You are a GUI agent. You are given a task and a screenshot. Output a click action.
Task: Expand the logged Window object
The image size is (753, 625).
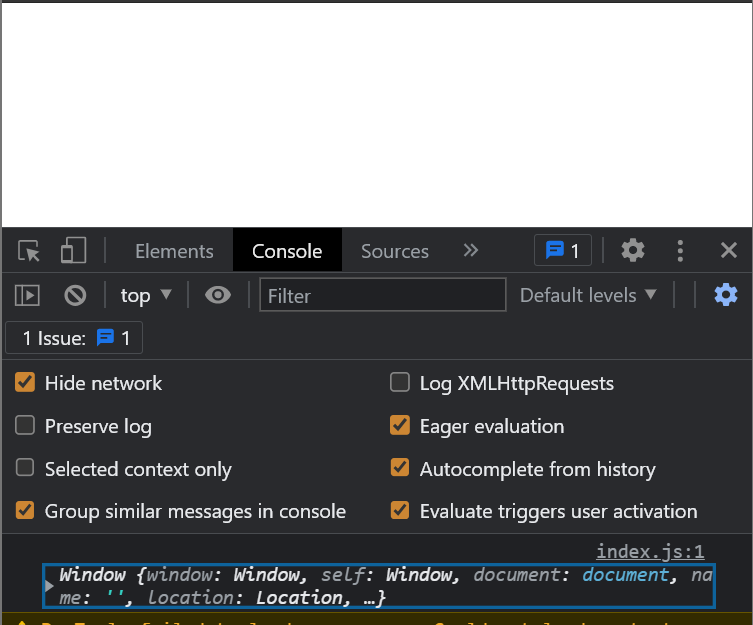49,586
